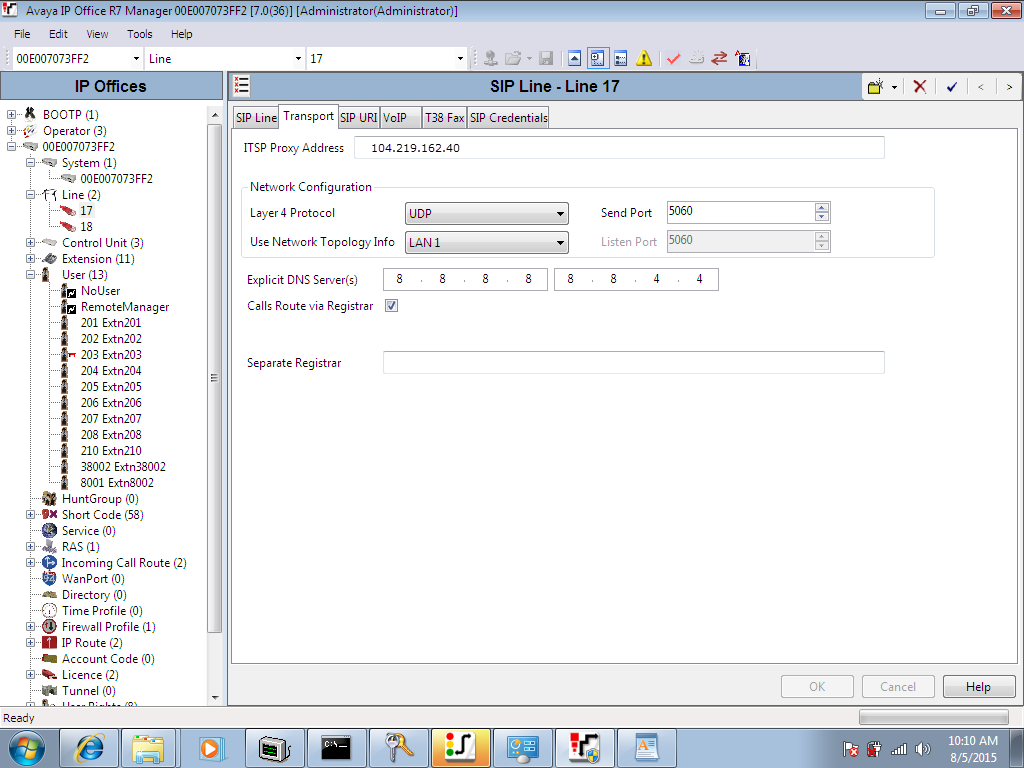Click the Separate Registrar text field
The height and width of the screenshot is (768, 1024).
pyautogui.click(x=633, y=362)
